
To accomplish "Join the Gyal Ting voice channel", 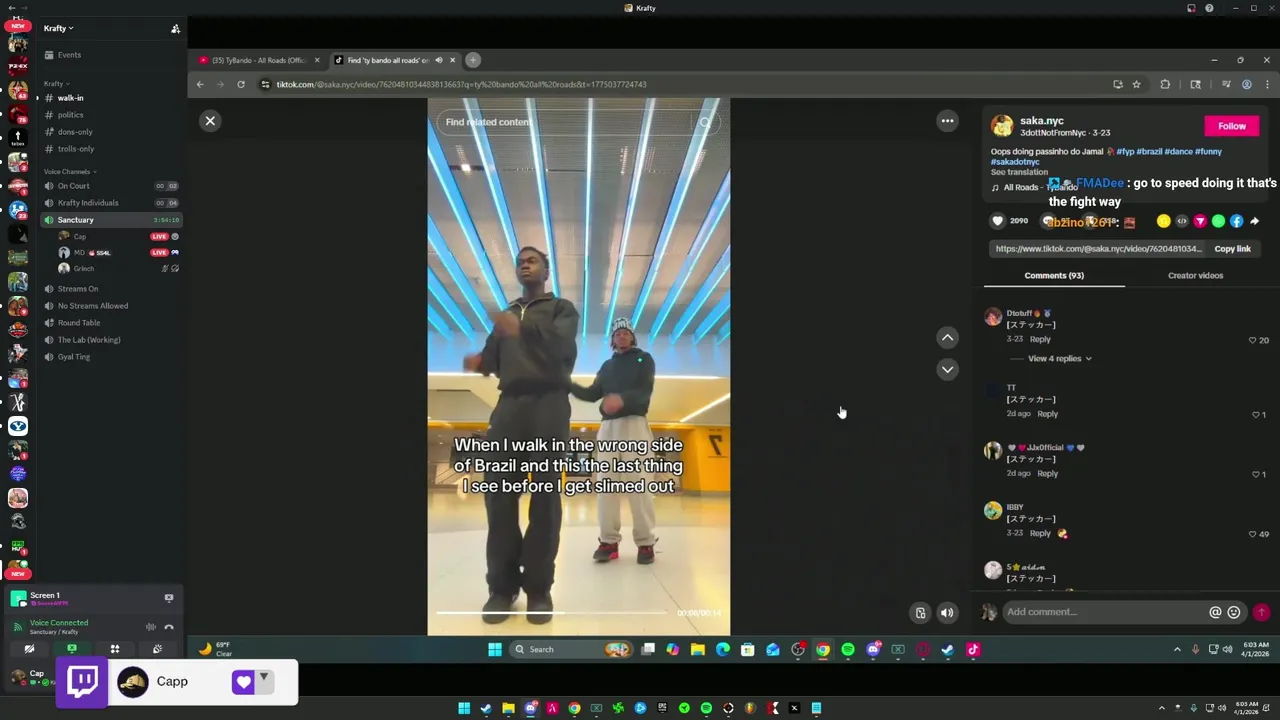I will (x=110, y=357).
